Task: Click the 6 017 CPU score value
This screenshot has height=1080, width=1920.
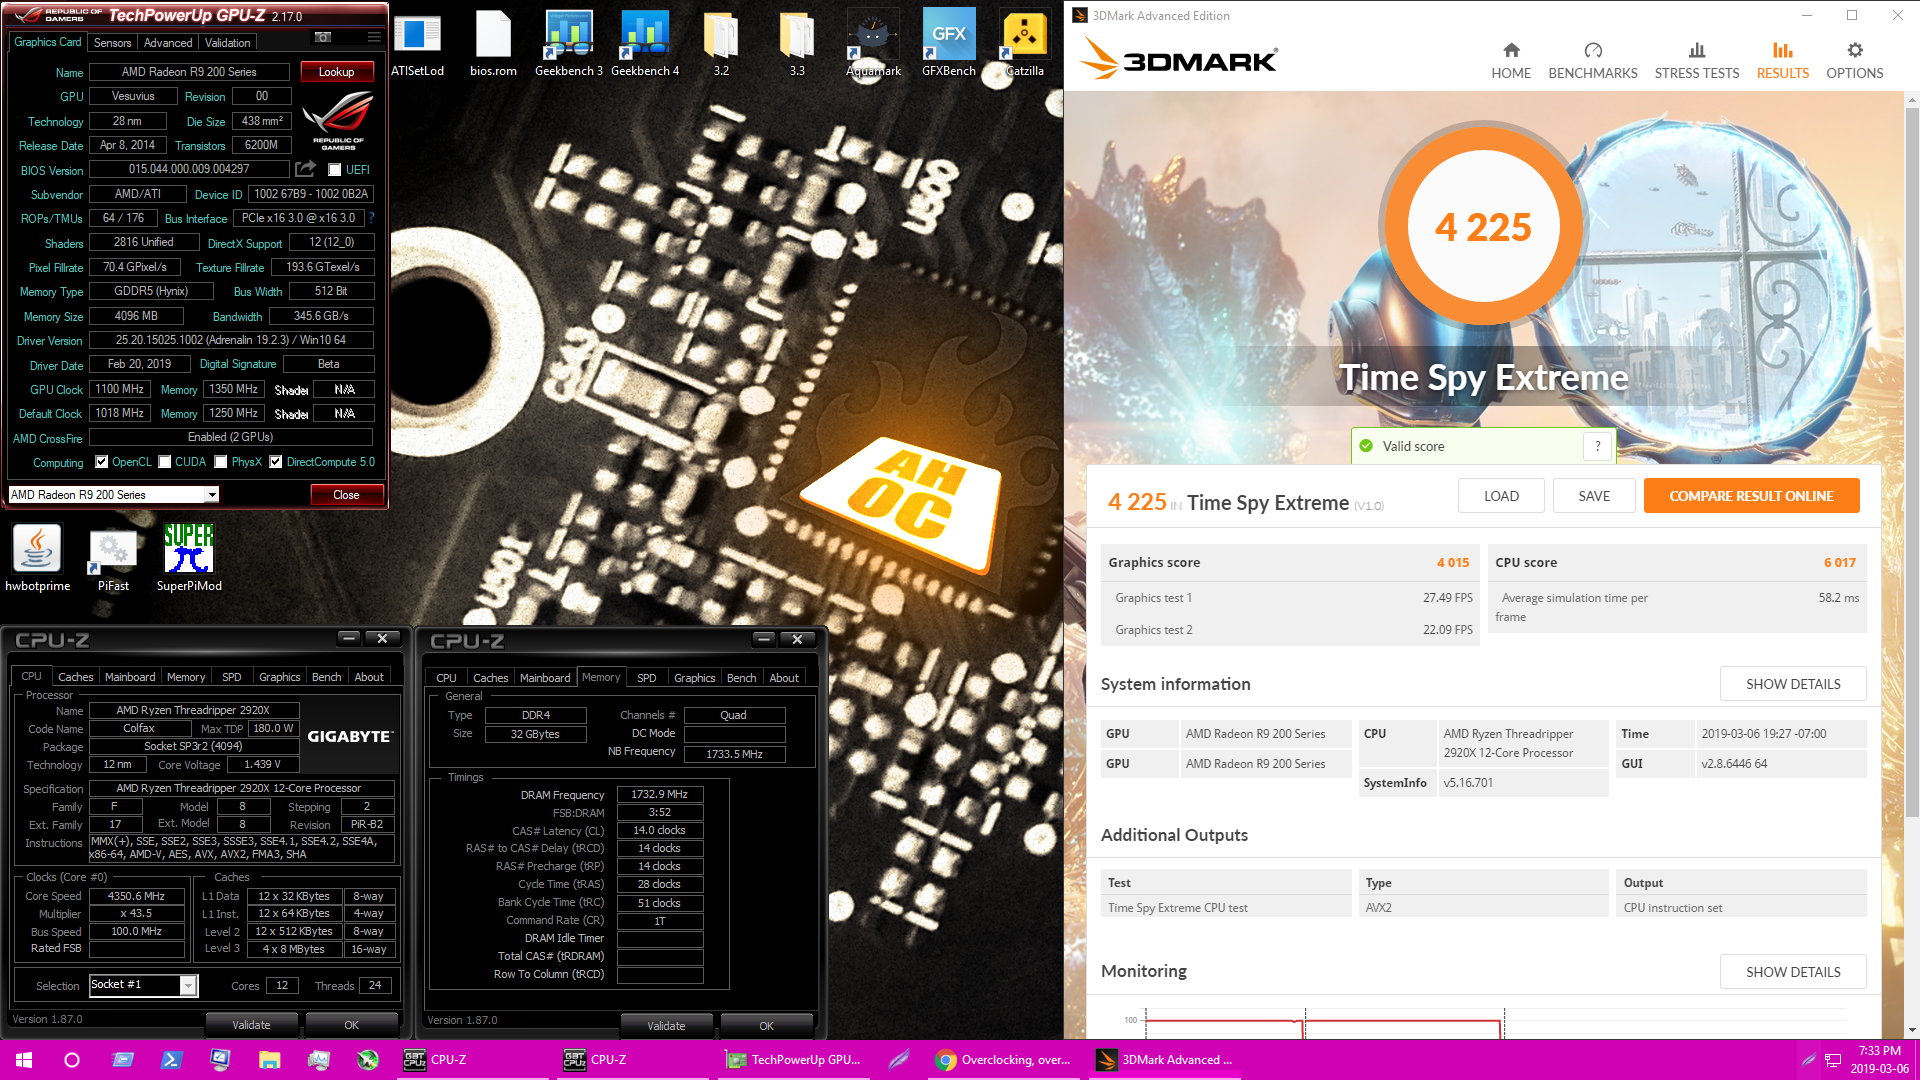Action: [1840, 563]
